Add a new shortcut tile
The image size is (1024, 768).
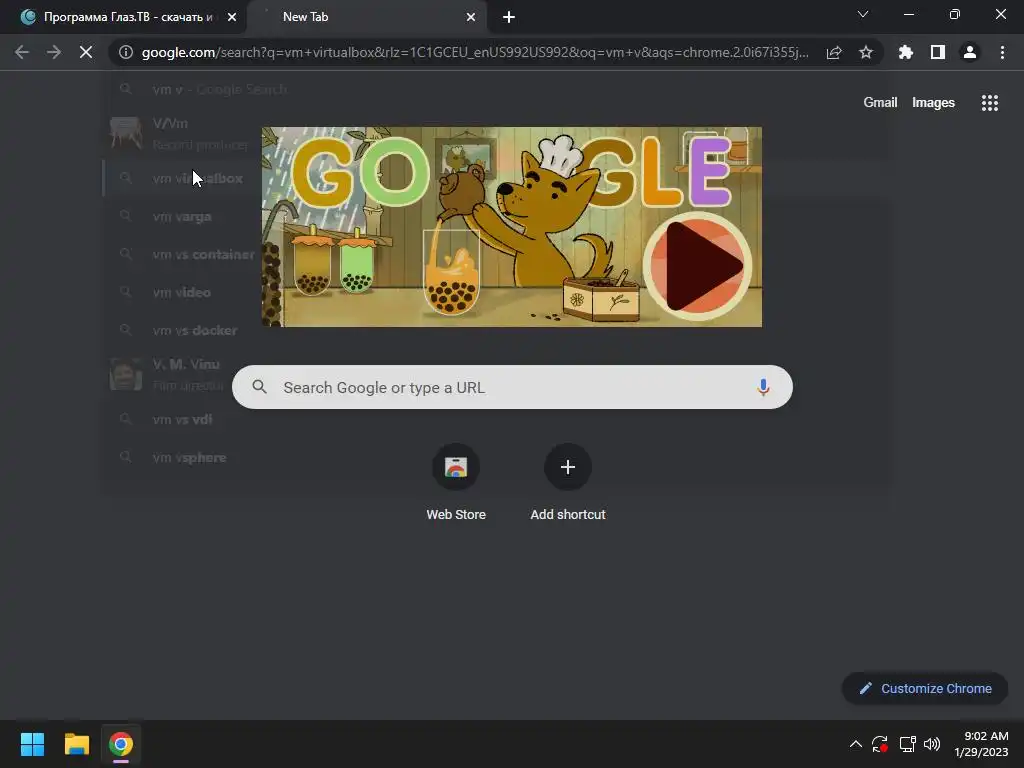coord(568,482)
